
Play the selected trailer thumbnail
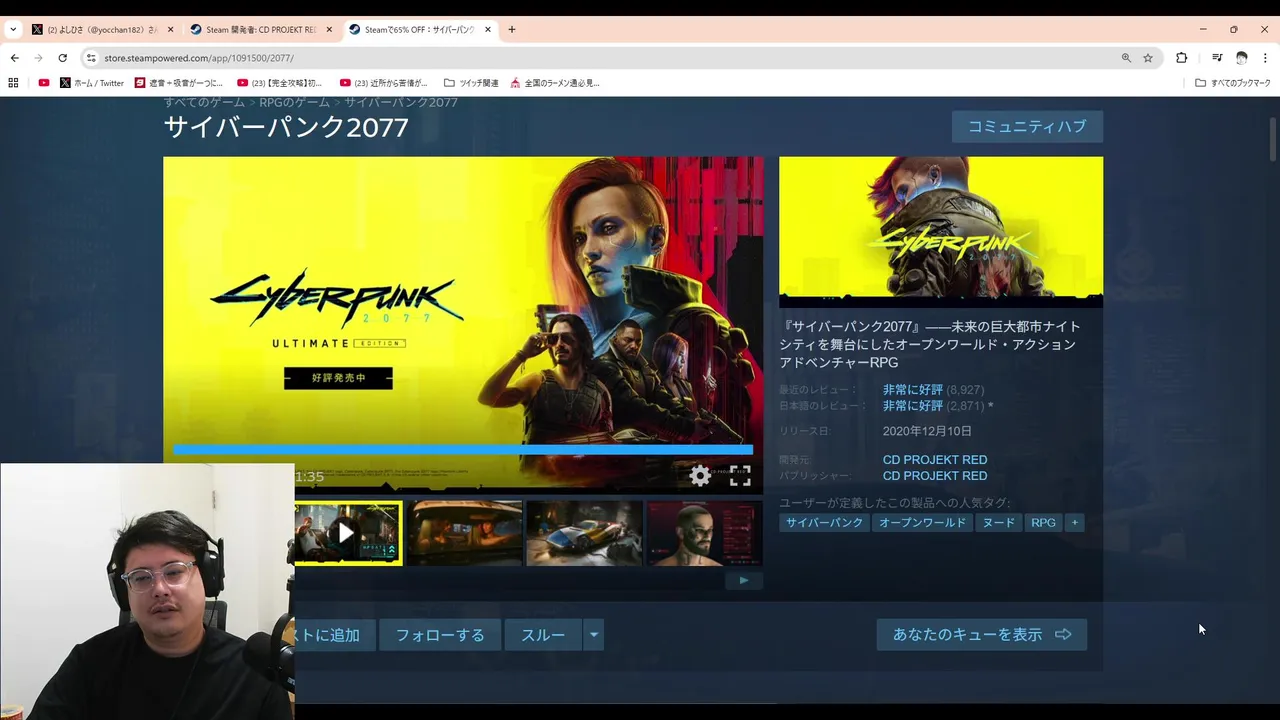348,533
